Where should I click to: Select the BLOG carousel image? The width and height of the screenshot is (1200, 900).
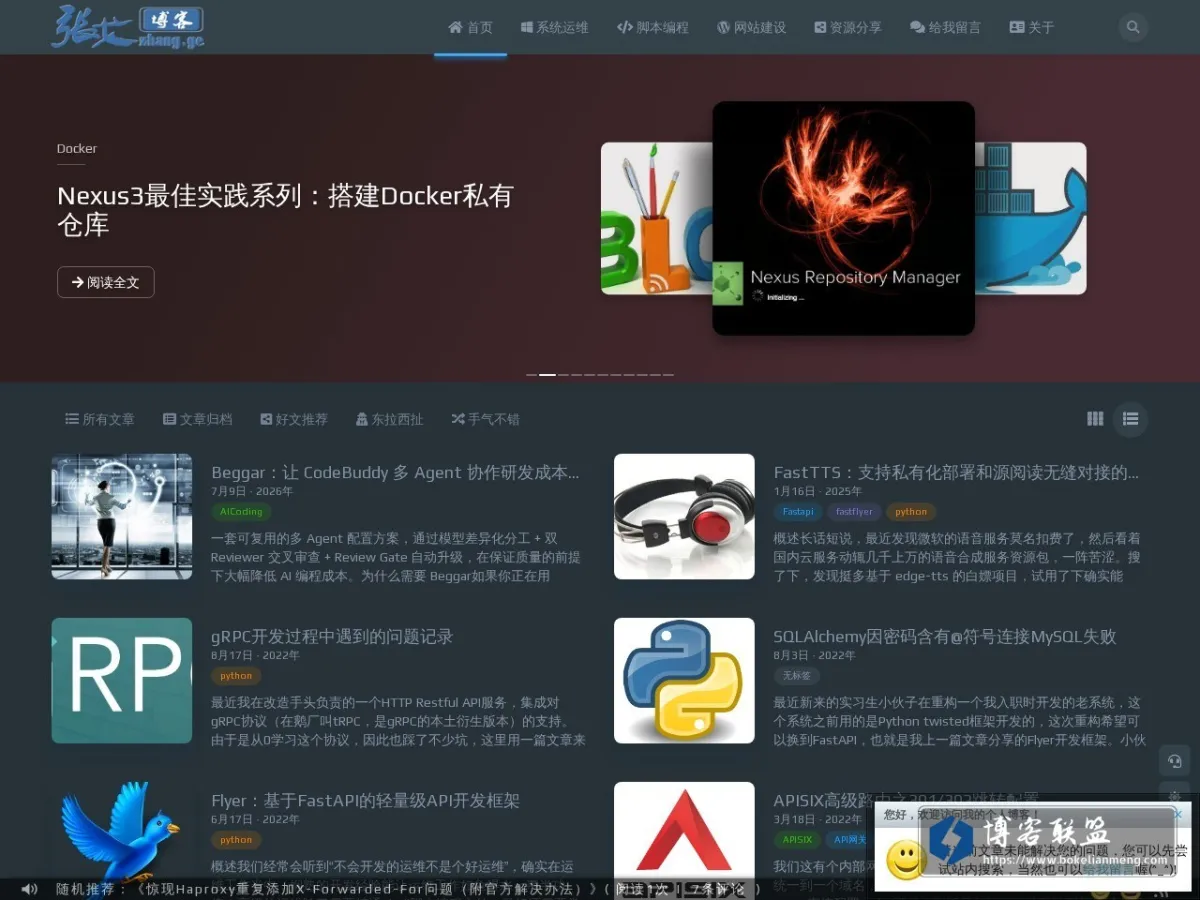[x=656, y=218]
